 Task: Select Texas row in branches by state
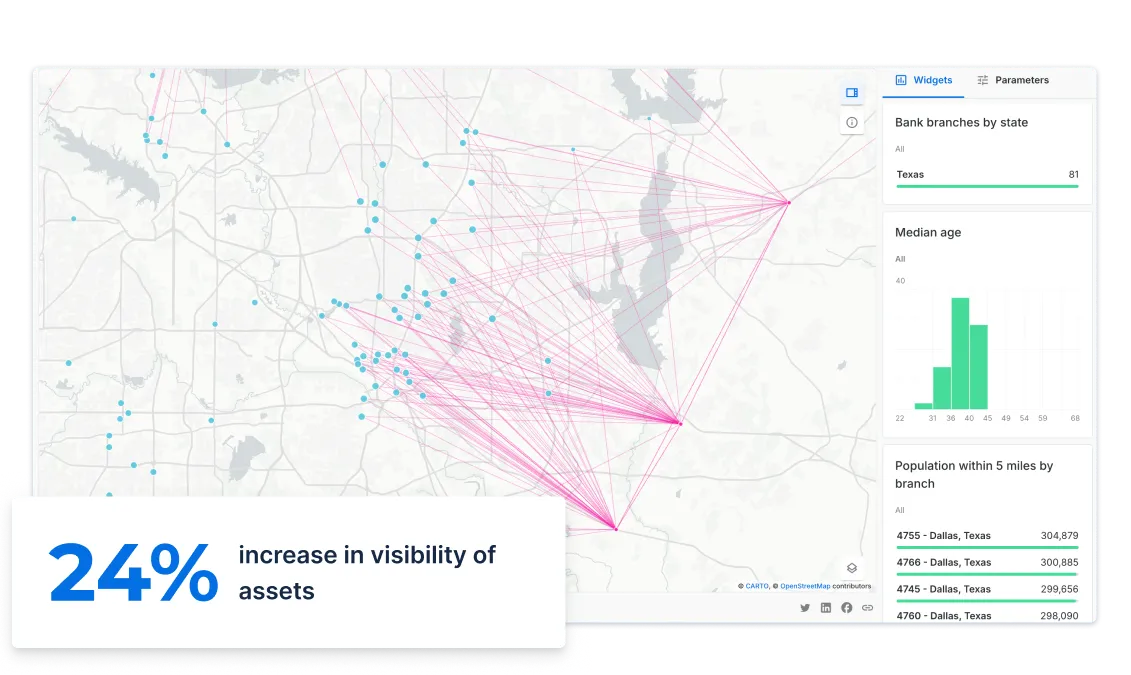[987, 175]
